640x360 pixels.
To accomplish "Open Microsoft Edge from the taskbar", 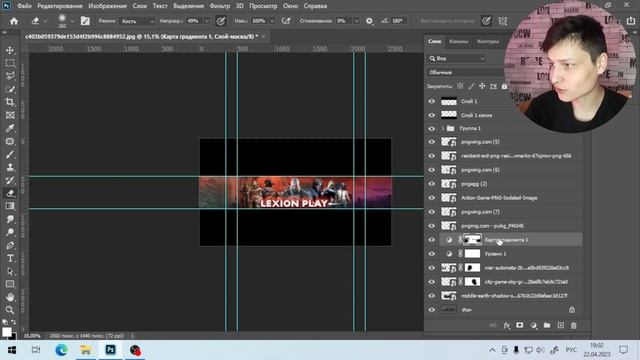I will 61,350.
